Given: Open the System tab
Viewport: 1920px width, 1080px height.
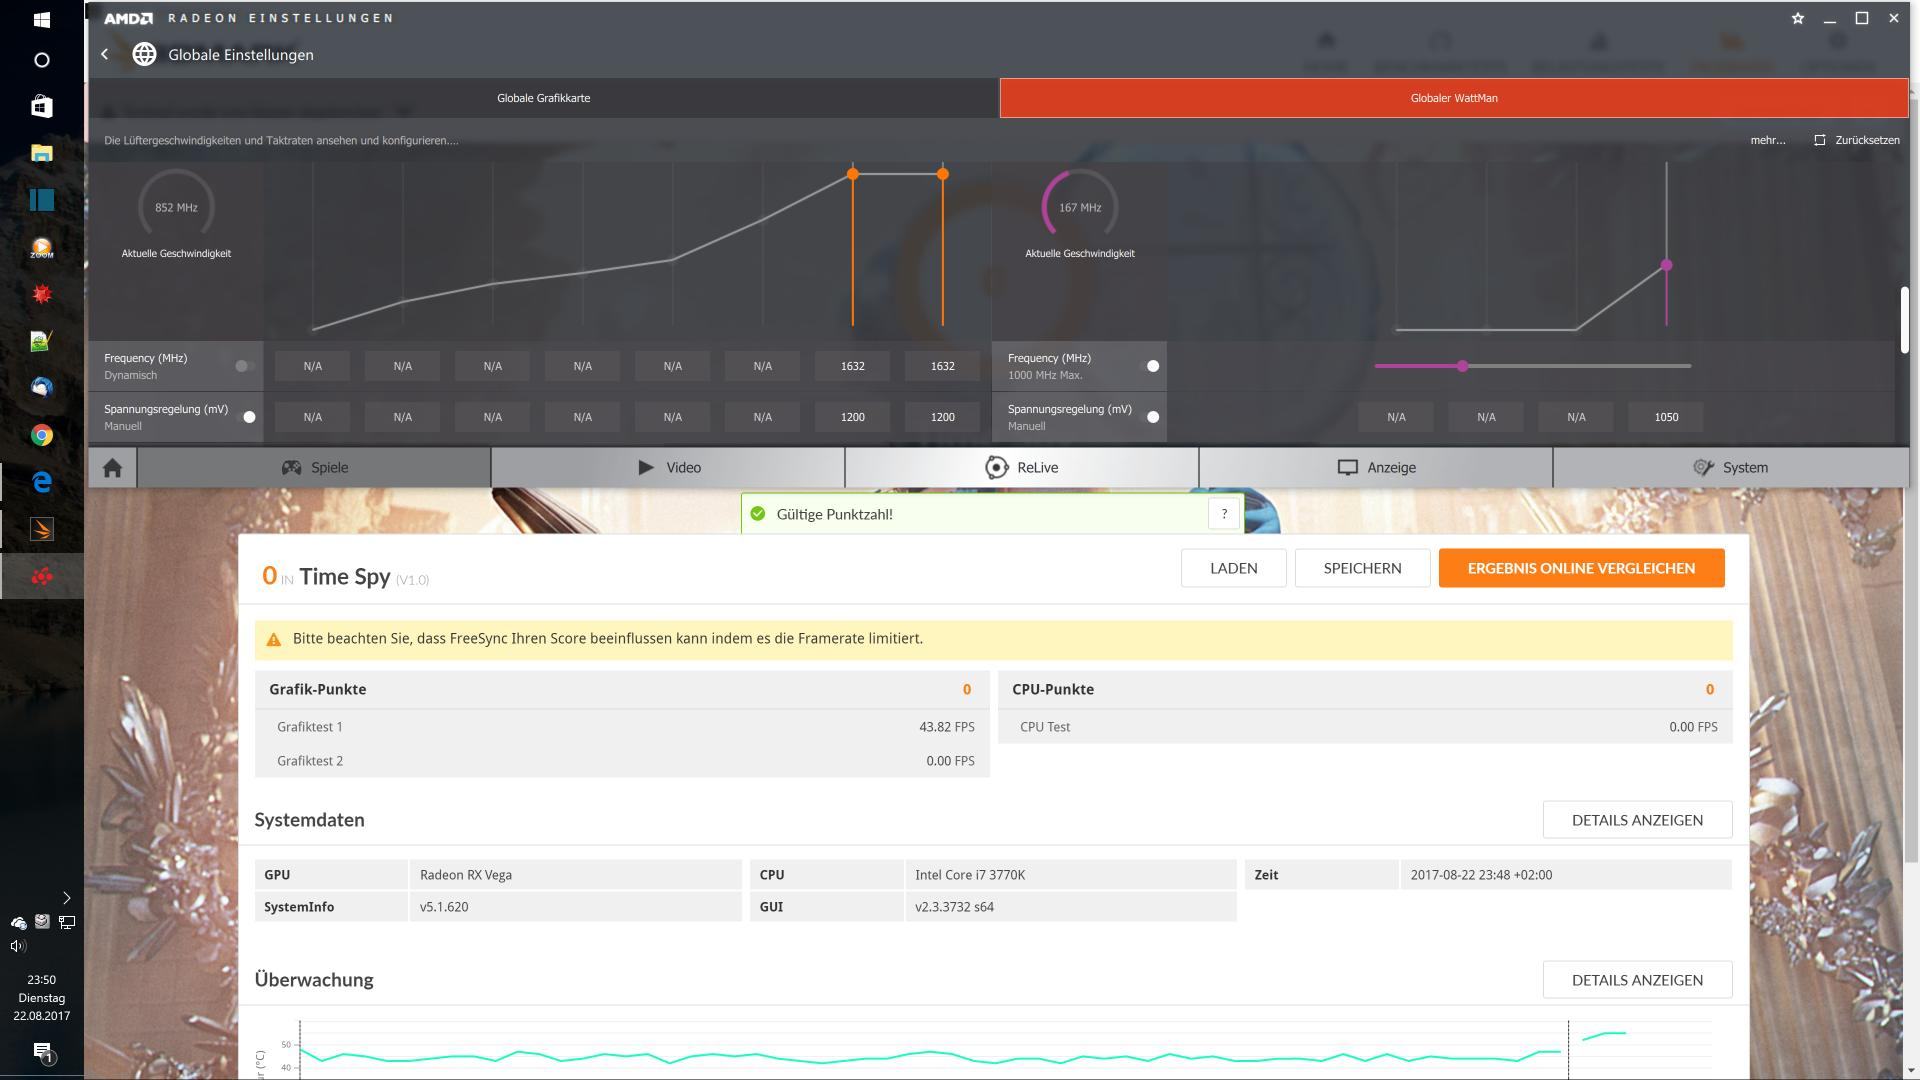Looking at the screenshot, I should [1730, 467].
